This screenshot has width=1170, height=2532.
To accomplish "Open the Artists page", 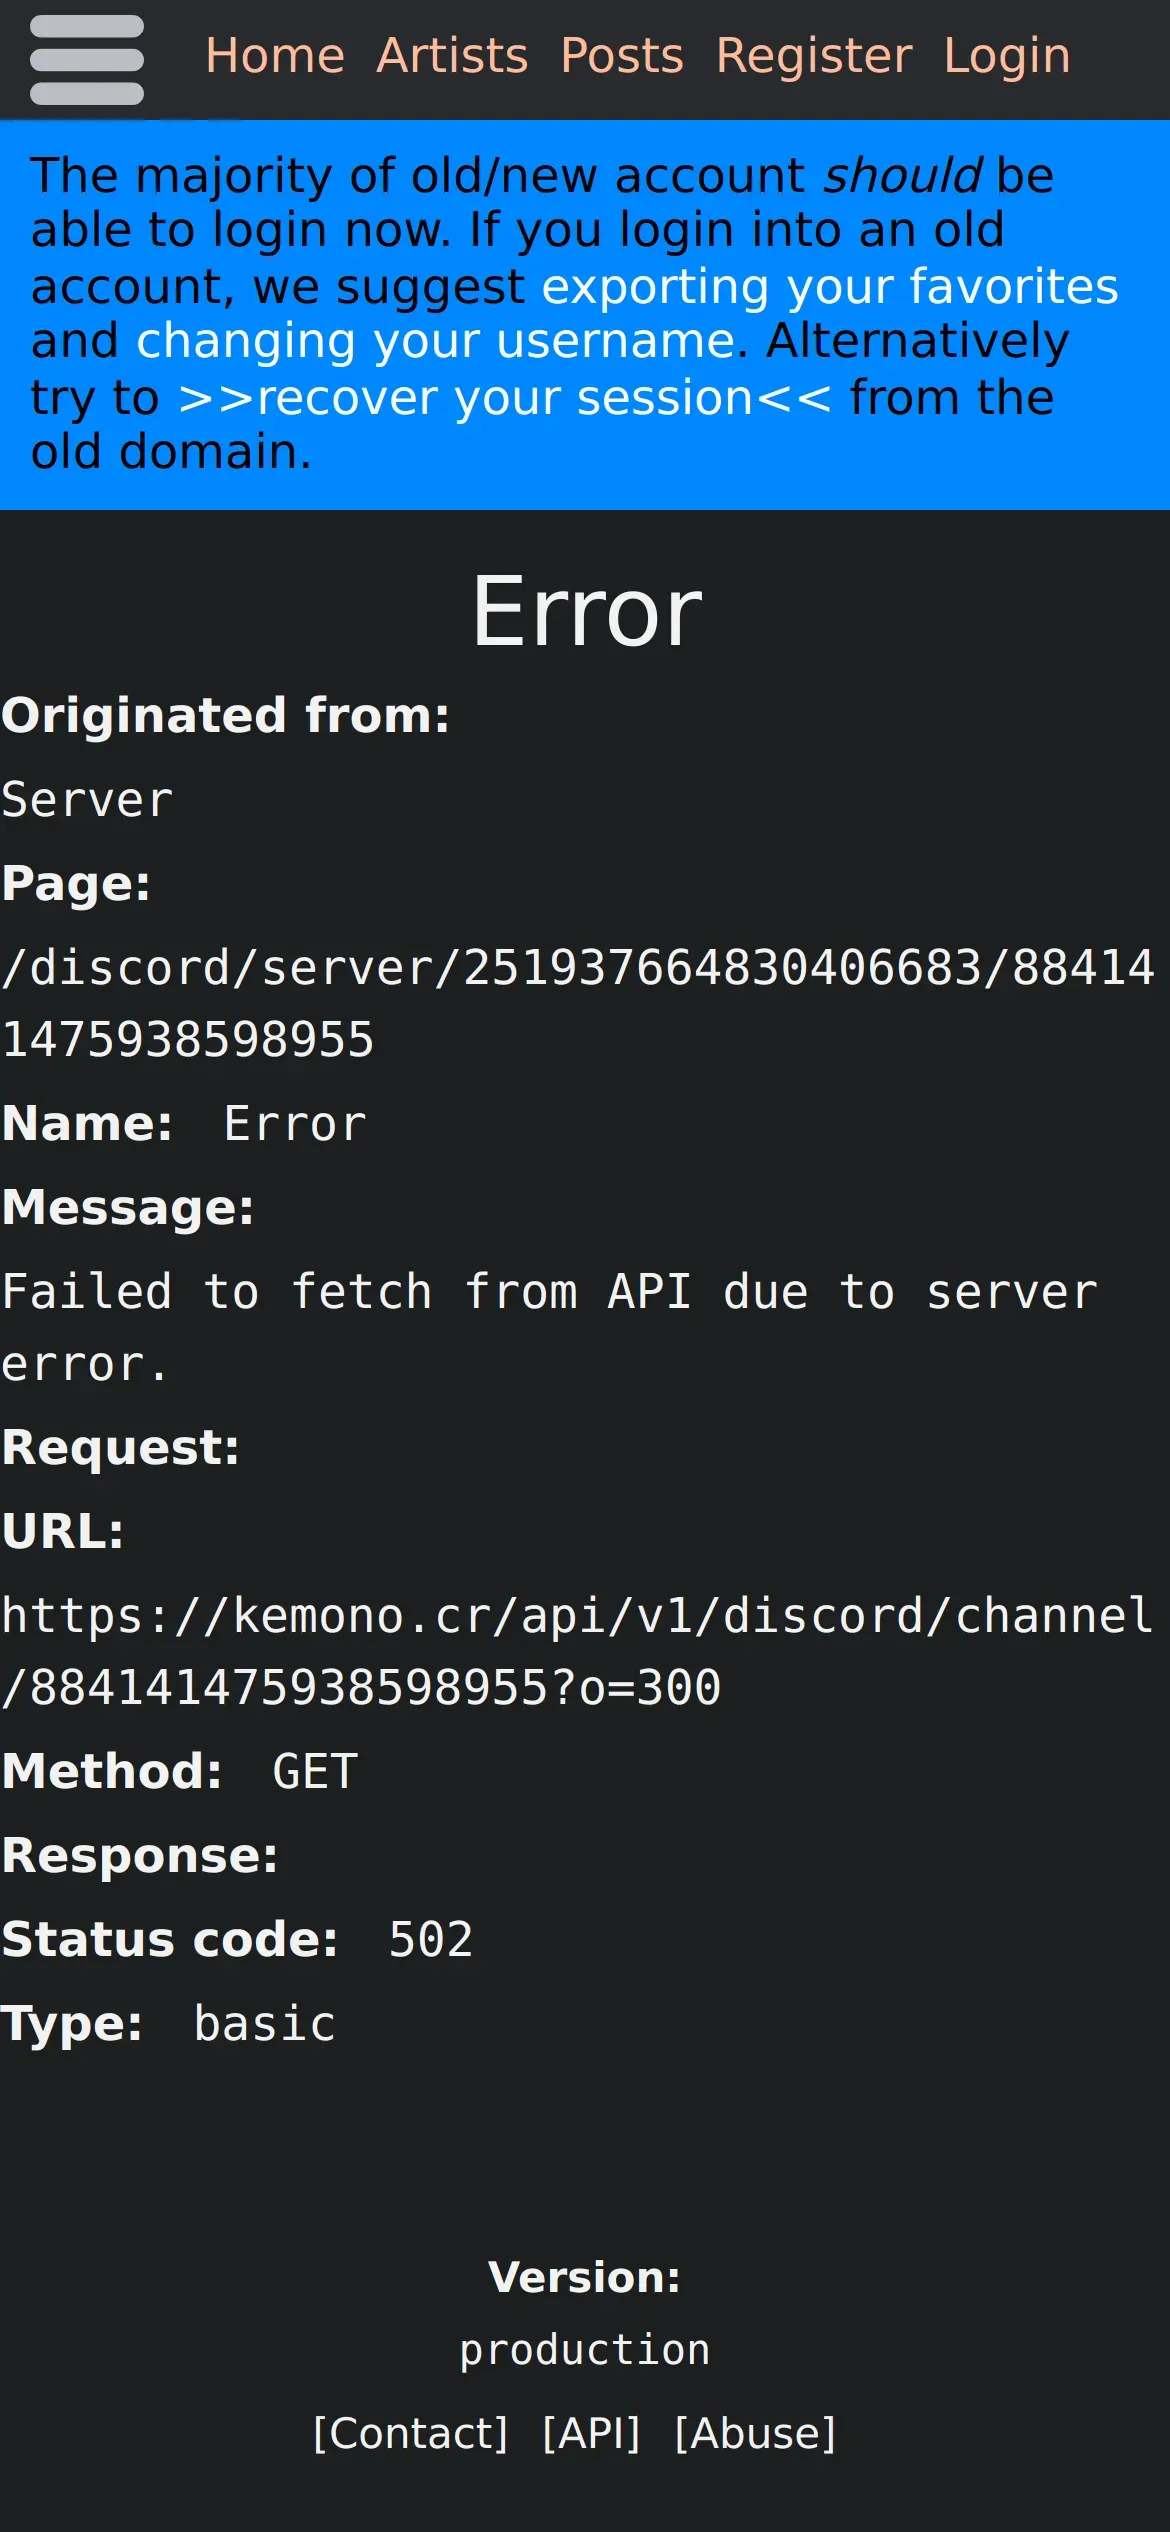I will [x=453, y=56].
